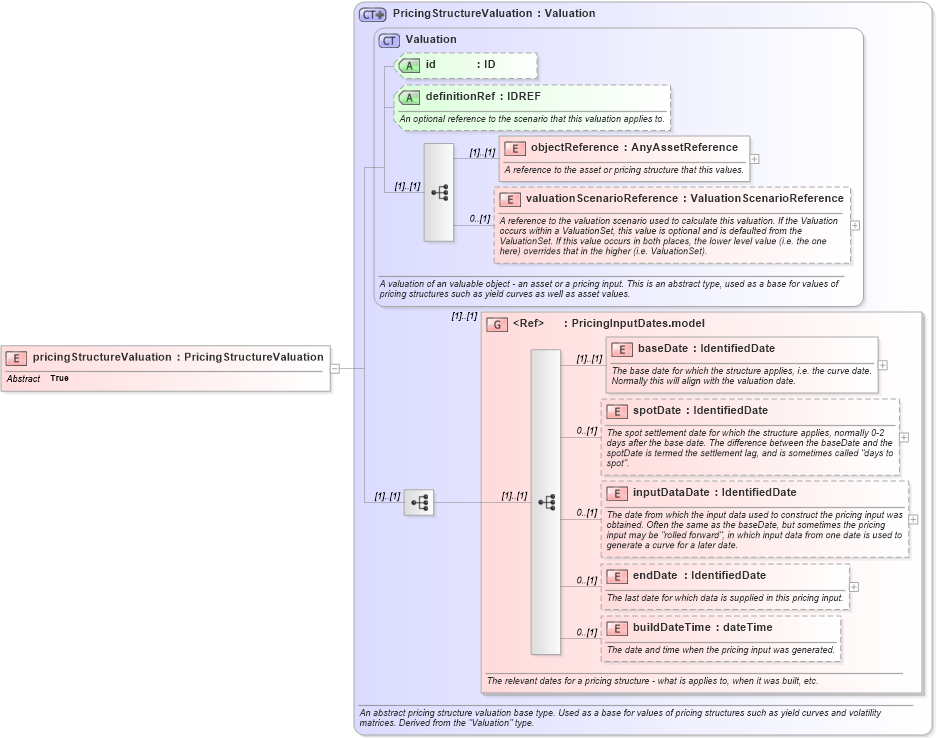Click the E icon of inputDataDate
This screenshot has height=738, width=937.
coord(617,492)
